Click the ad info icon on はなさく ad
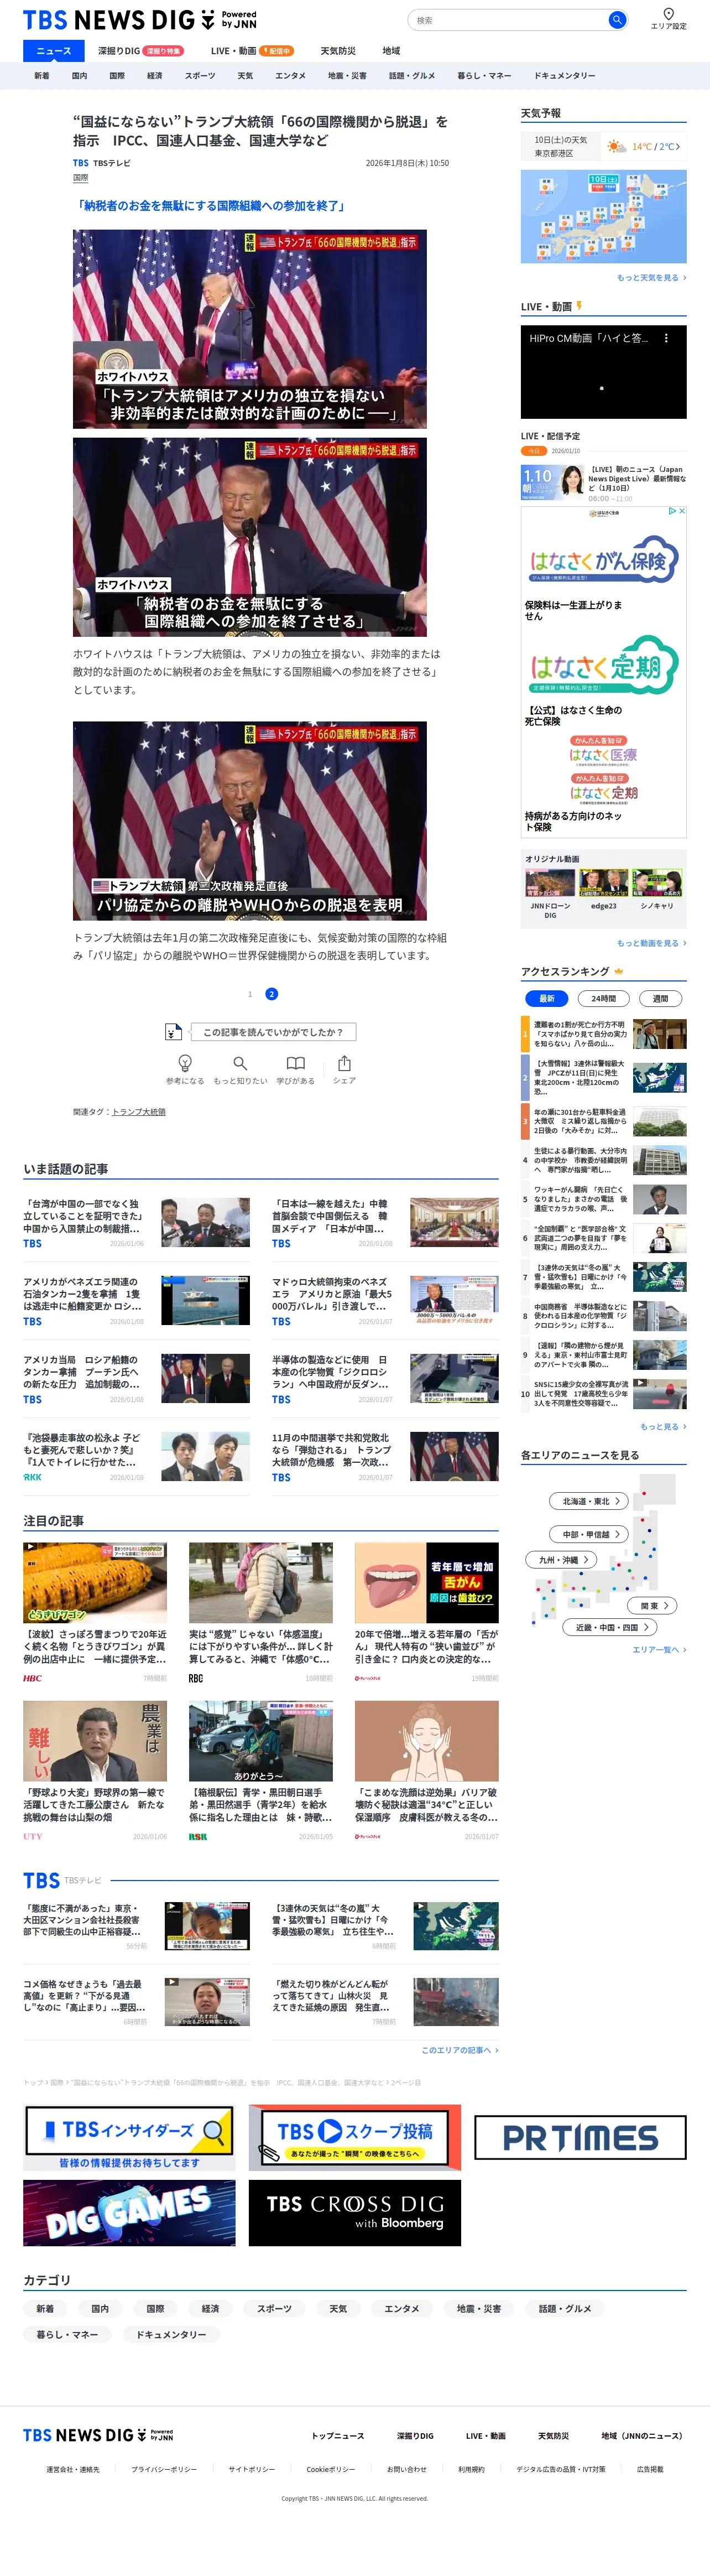This screenshot has width=710, height=2576. click(x=672, y=511)
